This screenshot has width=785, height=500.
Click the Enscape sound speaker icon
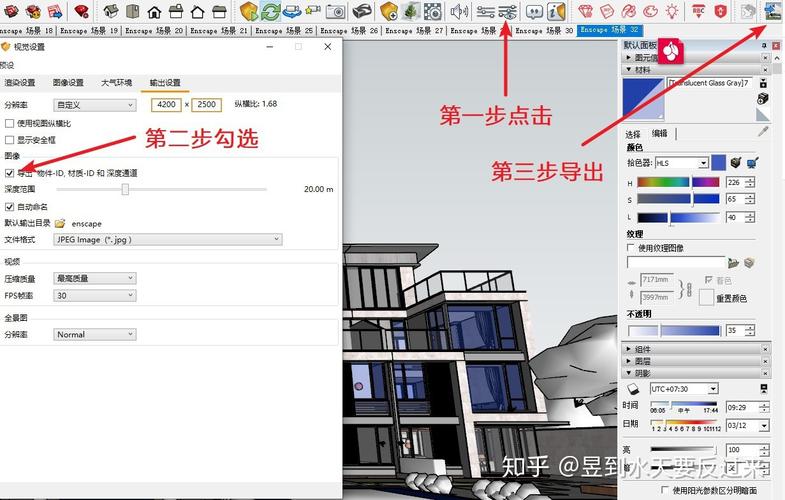[x=459, y=11]
